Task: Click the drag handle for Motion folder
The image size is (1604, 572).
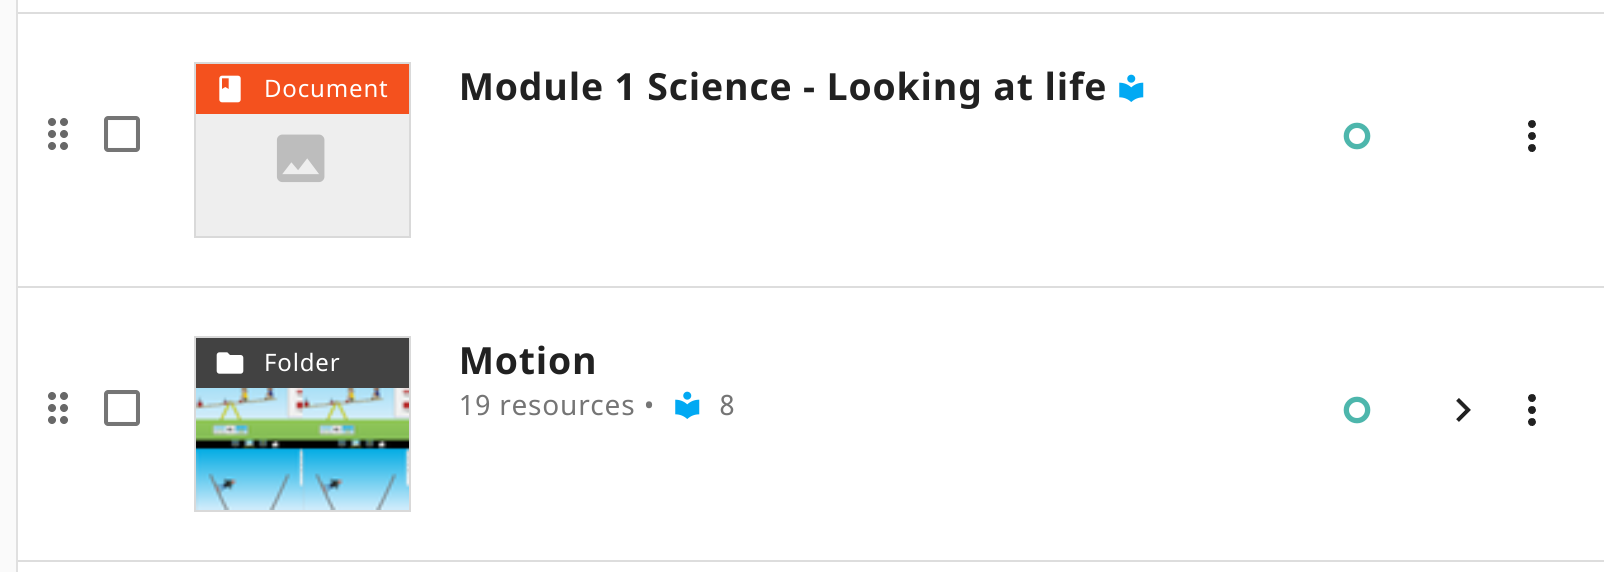Action: point(58,408)
